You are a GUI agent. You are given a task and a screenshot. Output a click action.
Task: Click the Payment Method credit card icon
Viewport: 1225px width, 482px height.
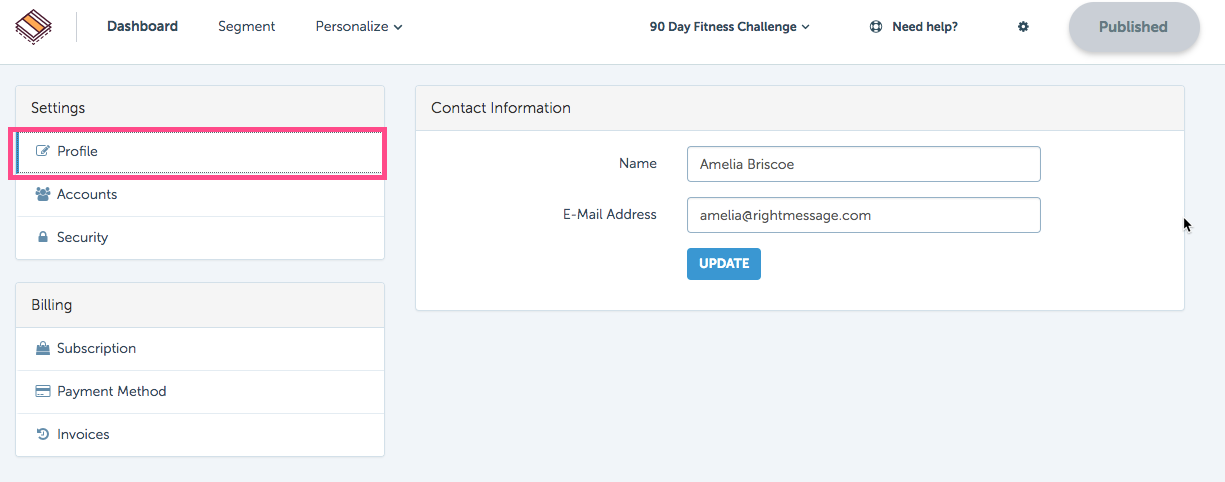click(43, 391)
